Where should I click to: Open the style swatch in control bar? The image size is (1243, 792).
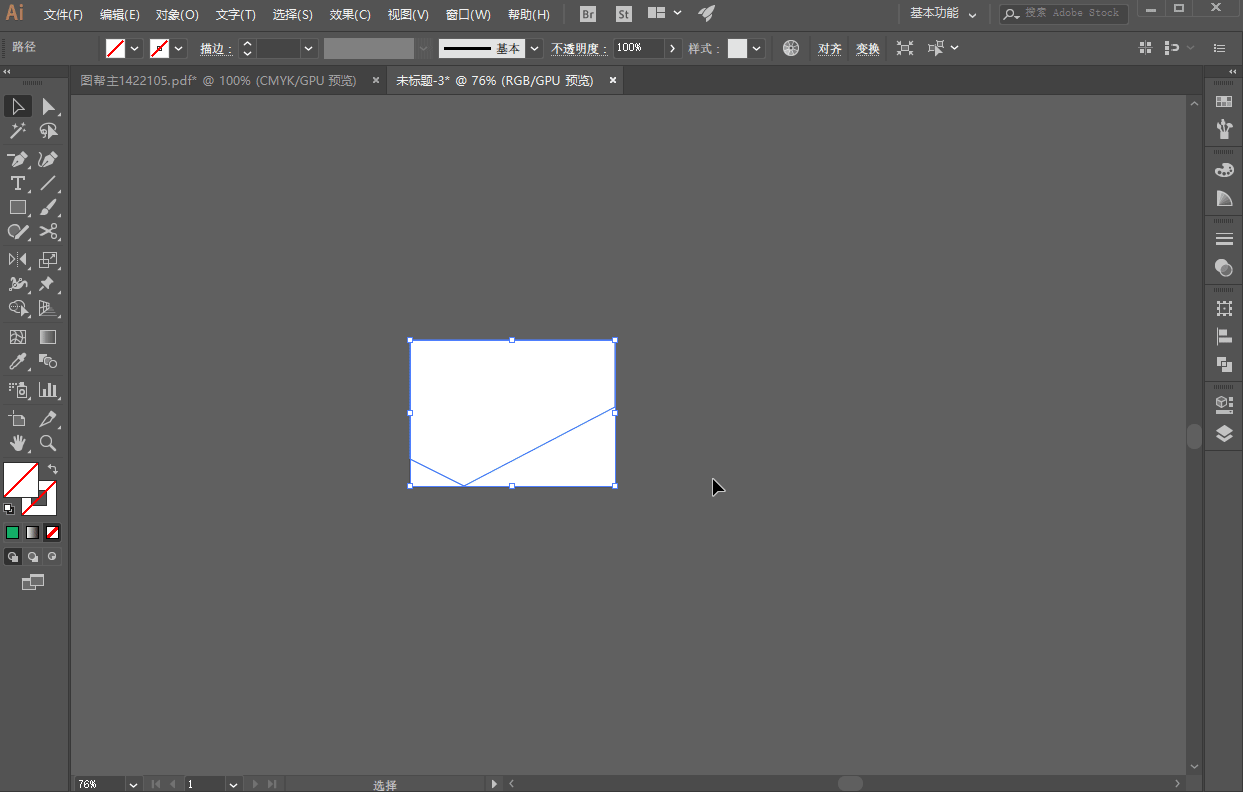737,48
